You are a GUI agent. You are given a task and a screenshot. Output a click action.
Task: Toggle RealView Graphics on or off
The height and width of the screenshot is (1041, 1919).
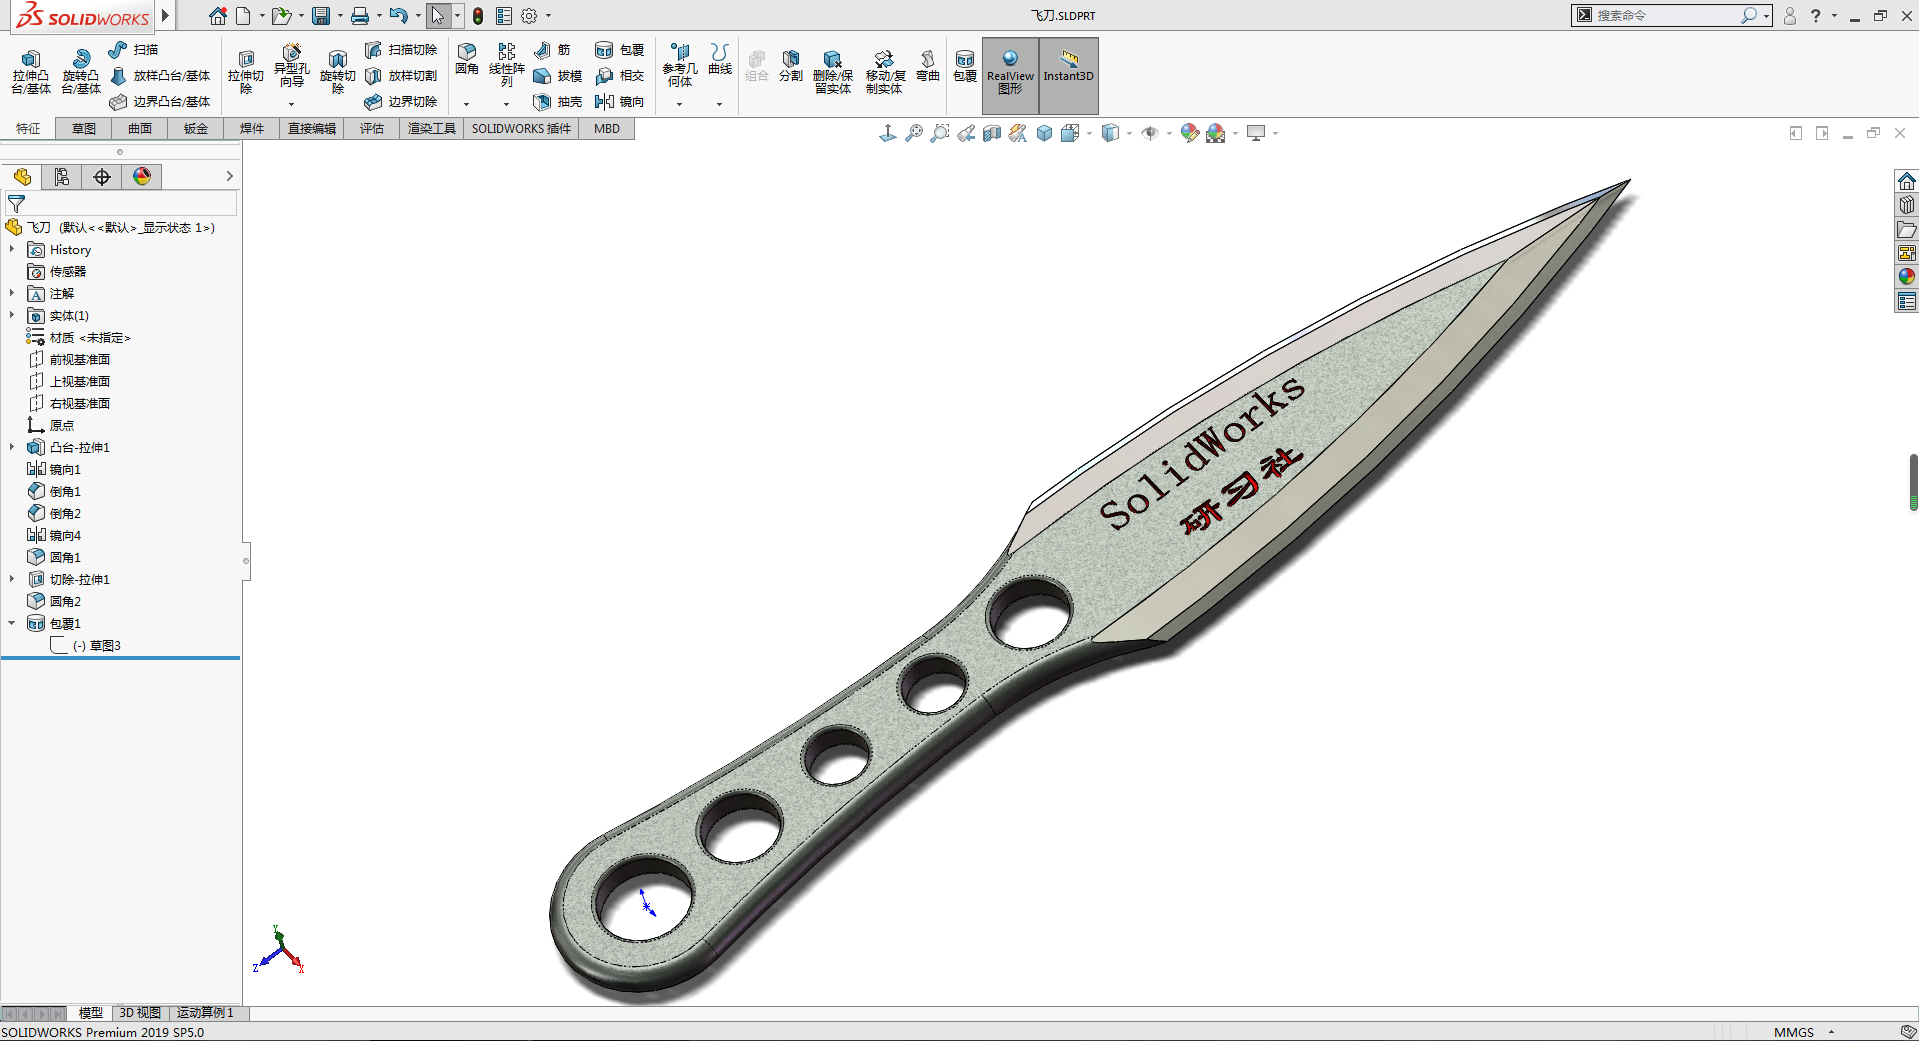click(1010, 74)
